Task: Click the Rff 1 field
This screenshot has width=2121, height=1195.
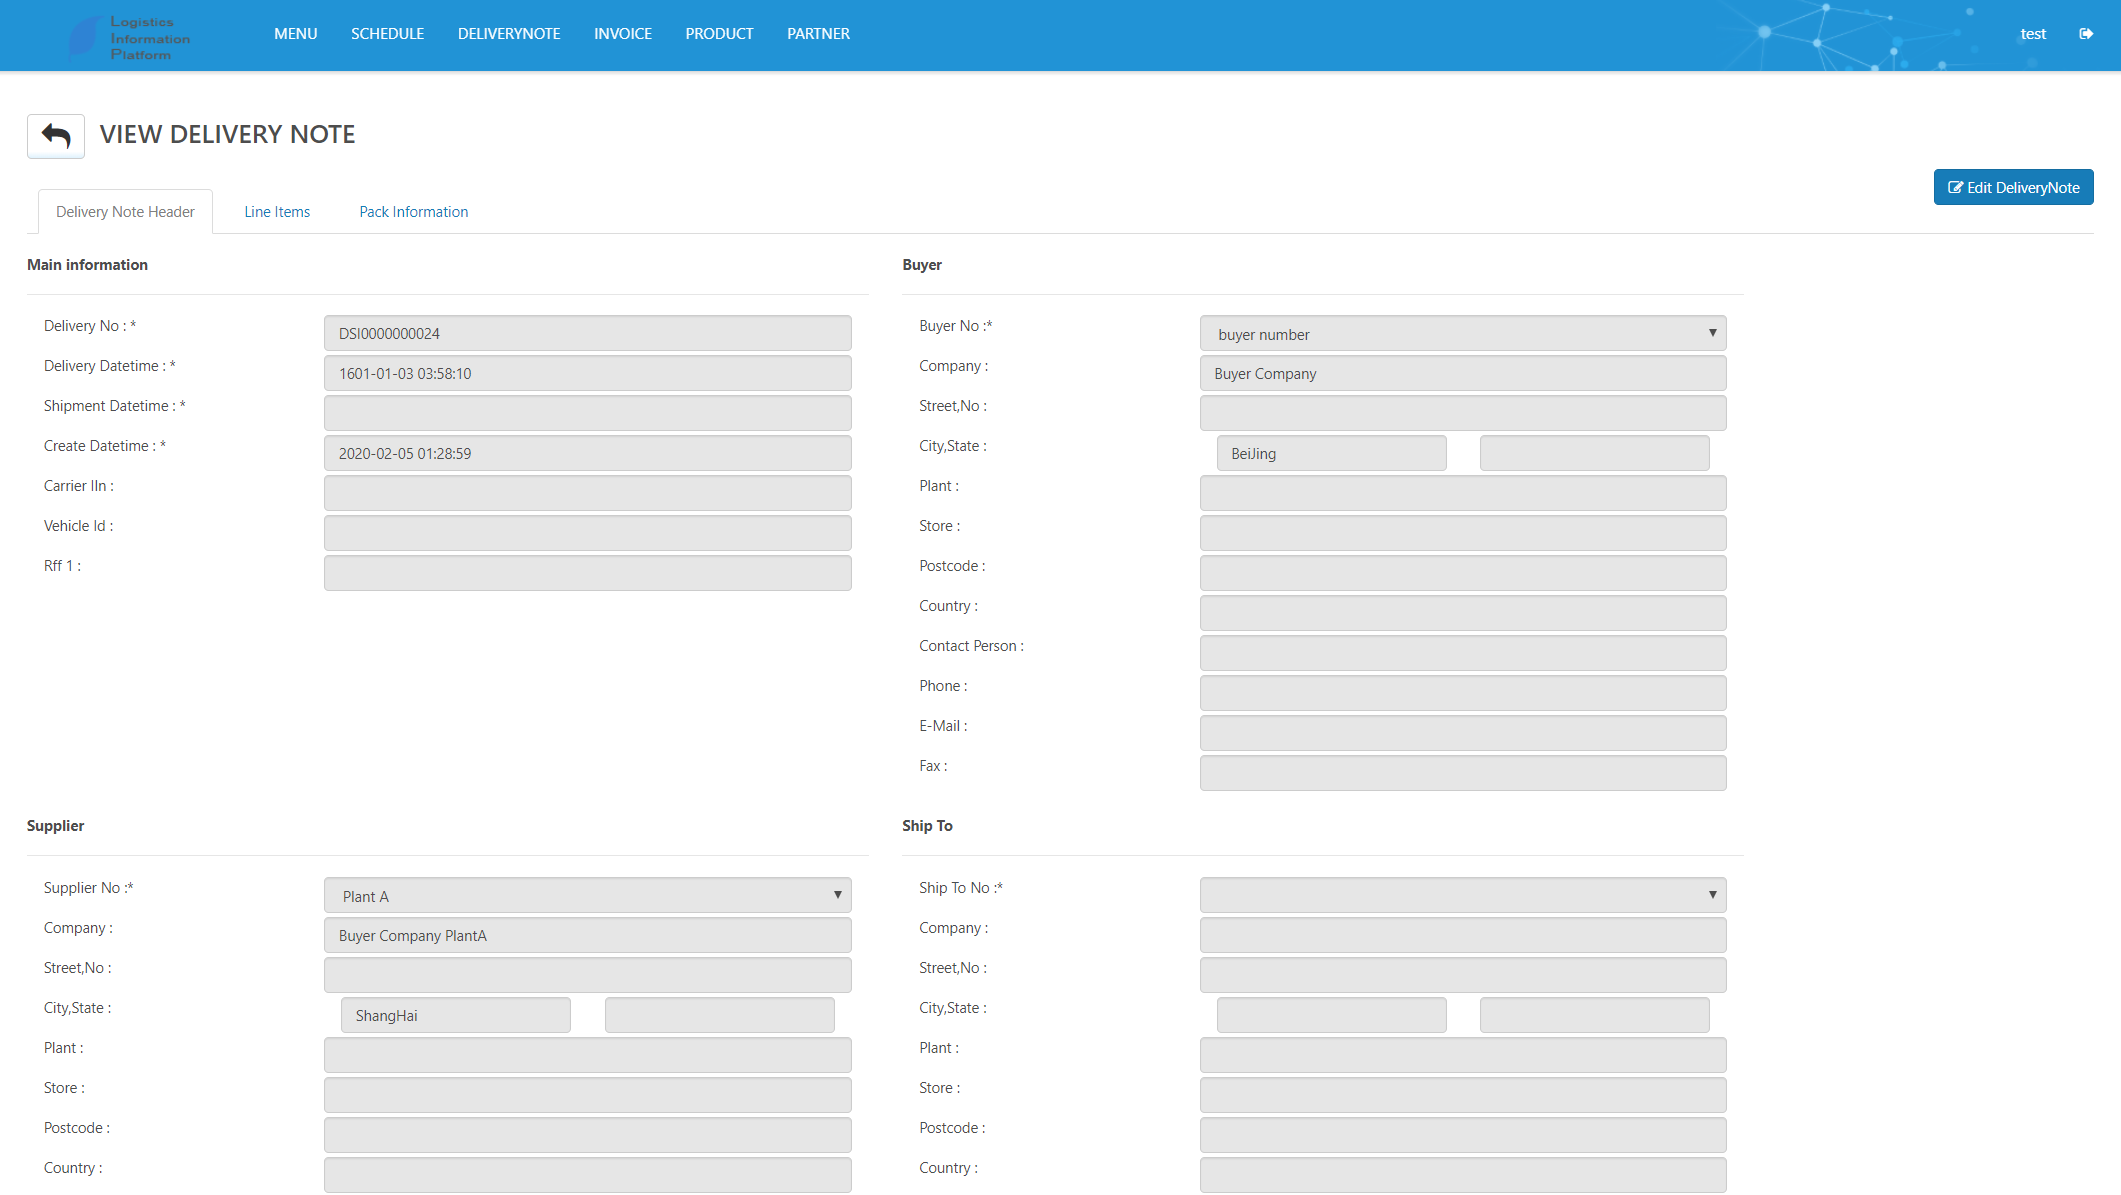Action: pos(588,574)
